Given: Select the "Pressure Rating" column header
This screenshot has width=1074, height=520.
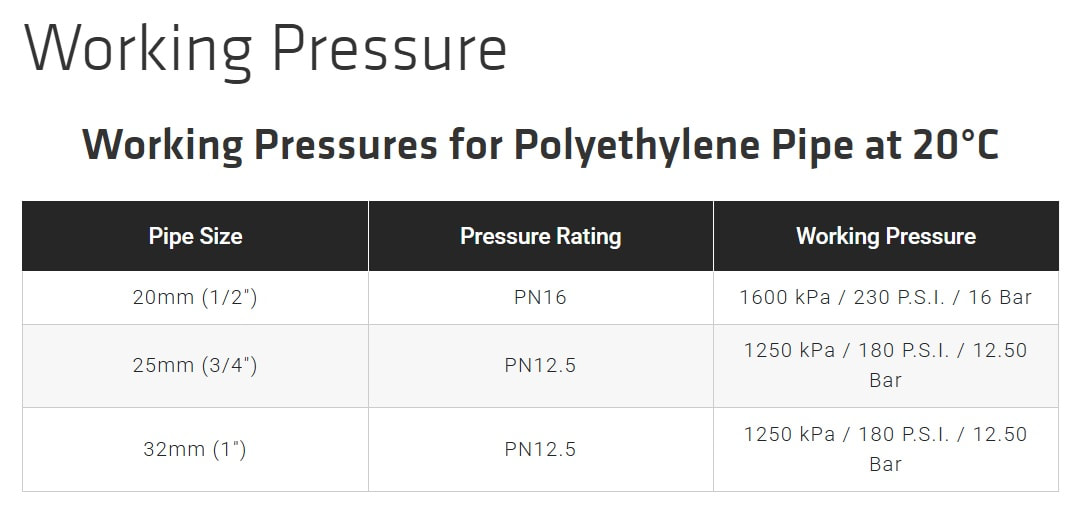Looking at the screenshot, I should (x=540, y=236).
